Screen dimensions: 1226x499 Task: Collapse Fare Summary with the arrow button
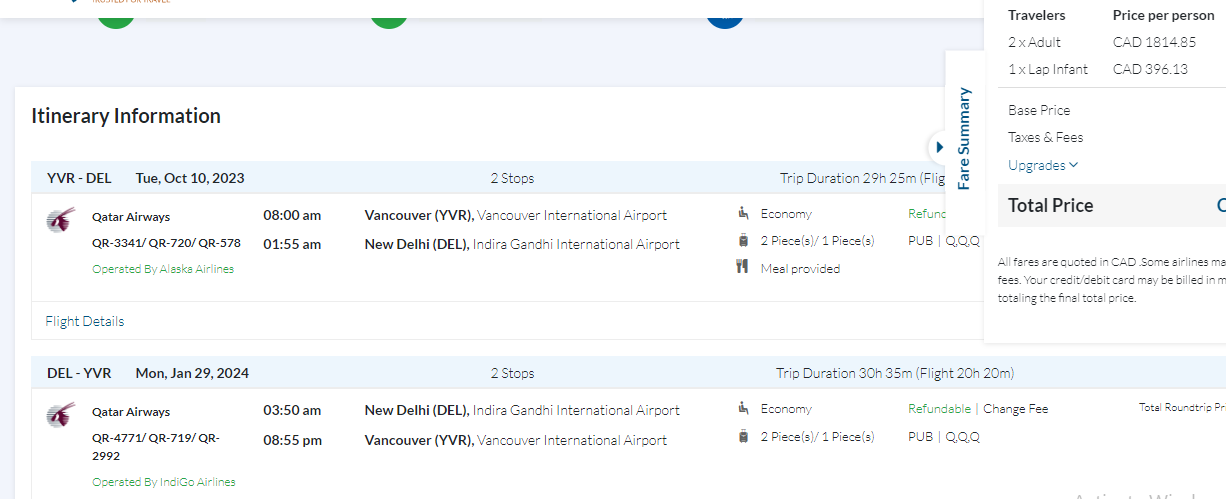(938, 148)
